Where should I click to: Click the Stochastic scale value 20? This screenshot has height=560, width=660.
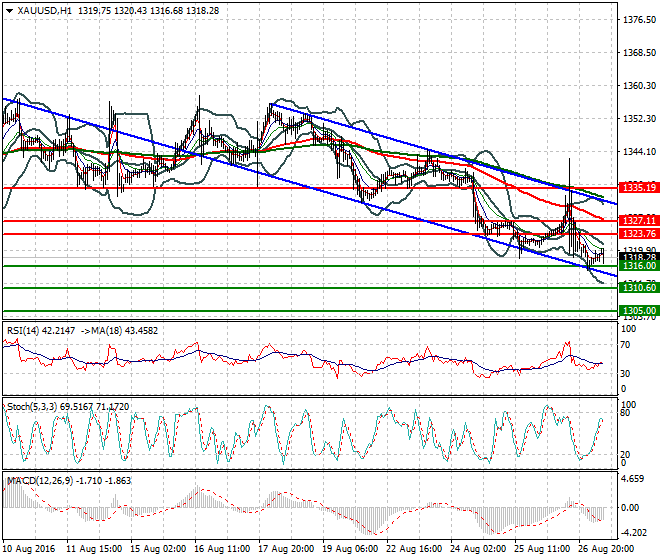pos(626,454)
